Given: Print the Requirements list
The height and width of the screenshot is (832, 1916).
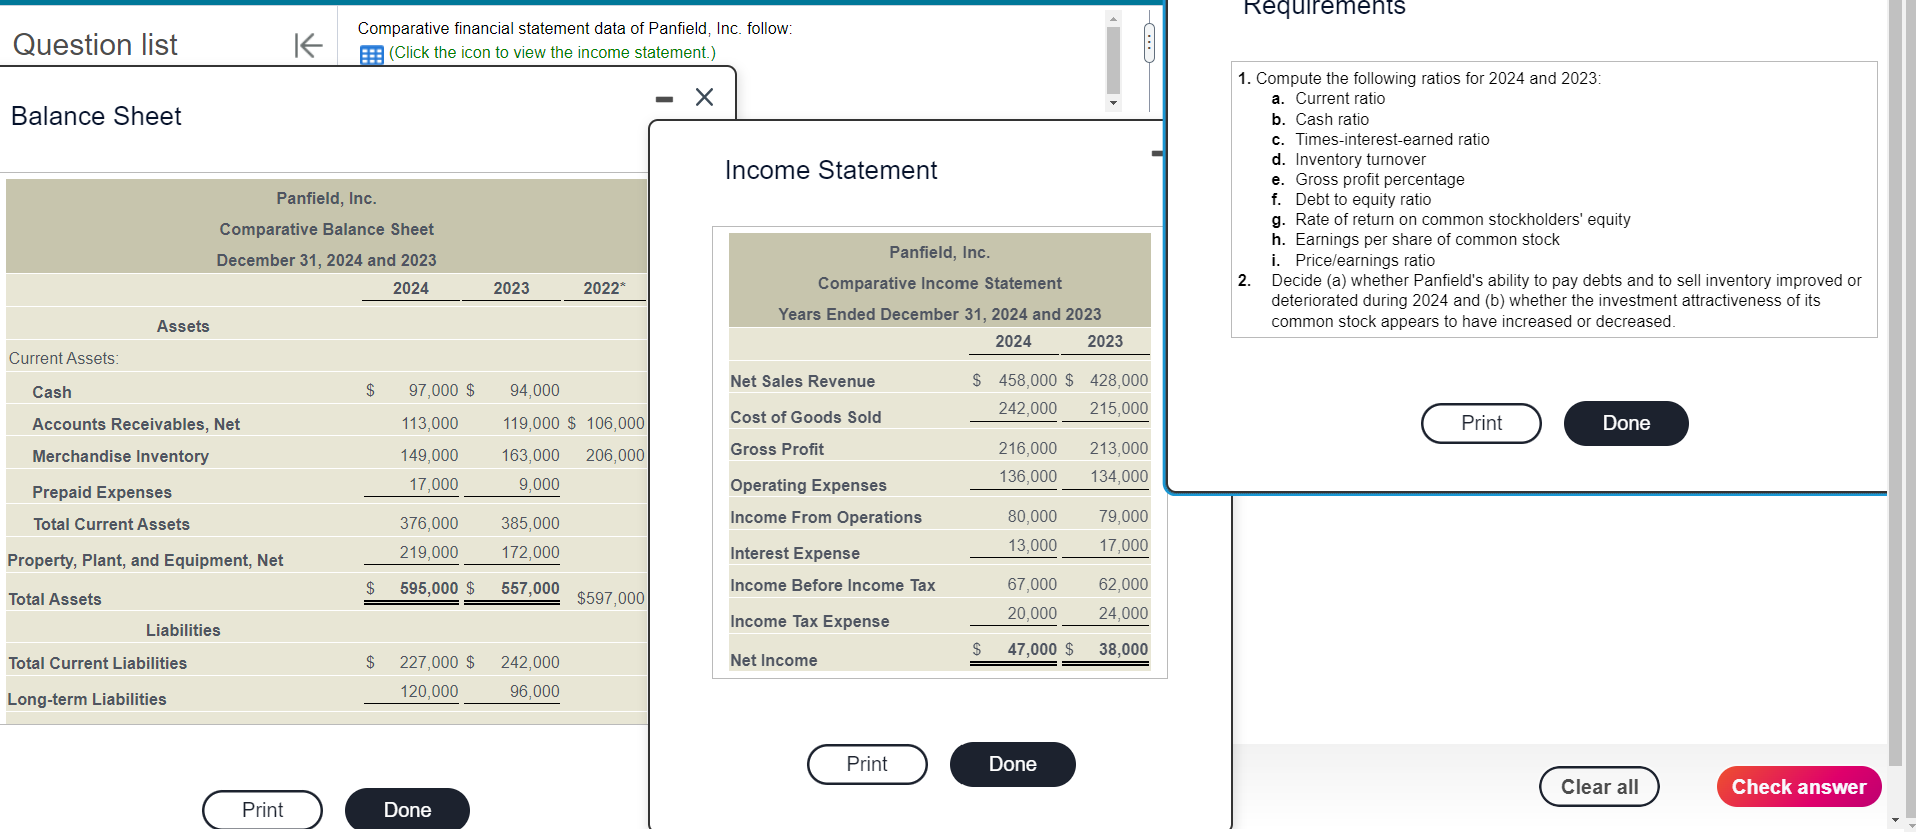Looking at the screenshot, I should [1481, 423].
